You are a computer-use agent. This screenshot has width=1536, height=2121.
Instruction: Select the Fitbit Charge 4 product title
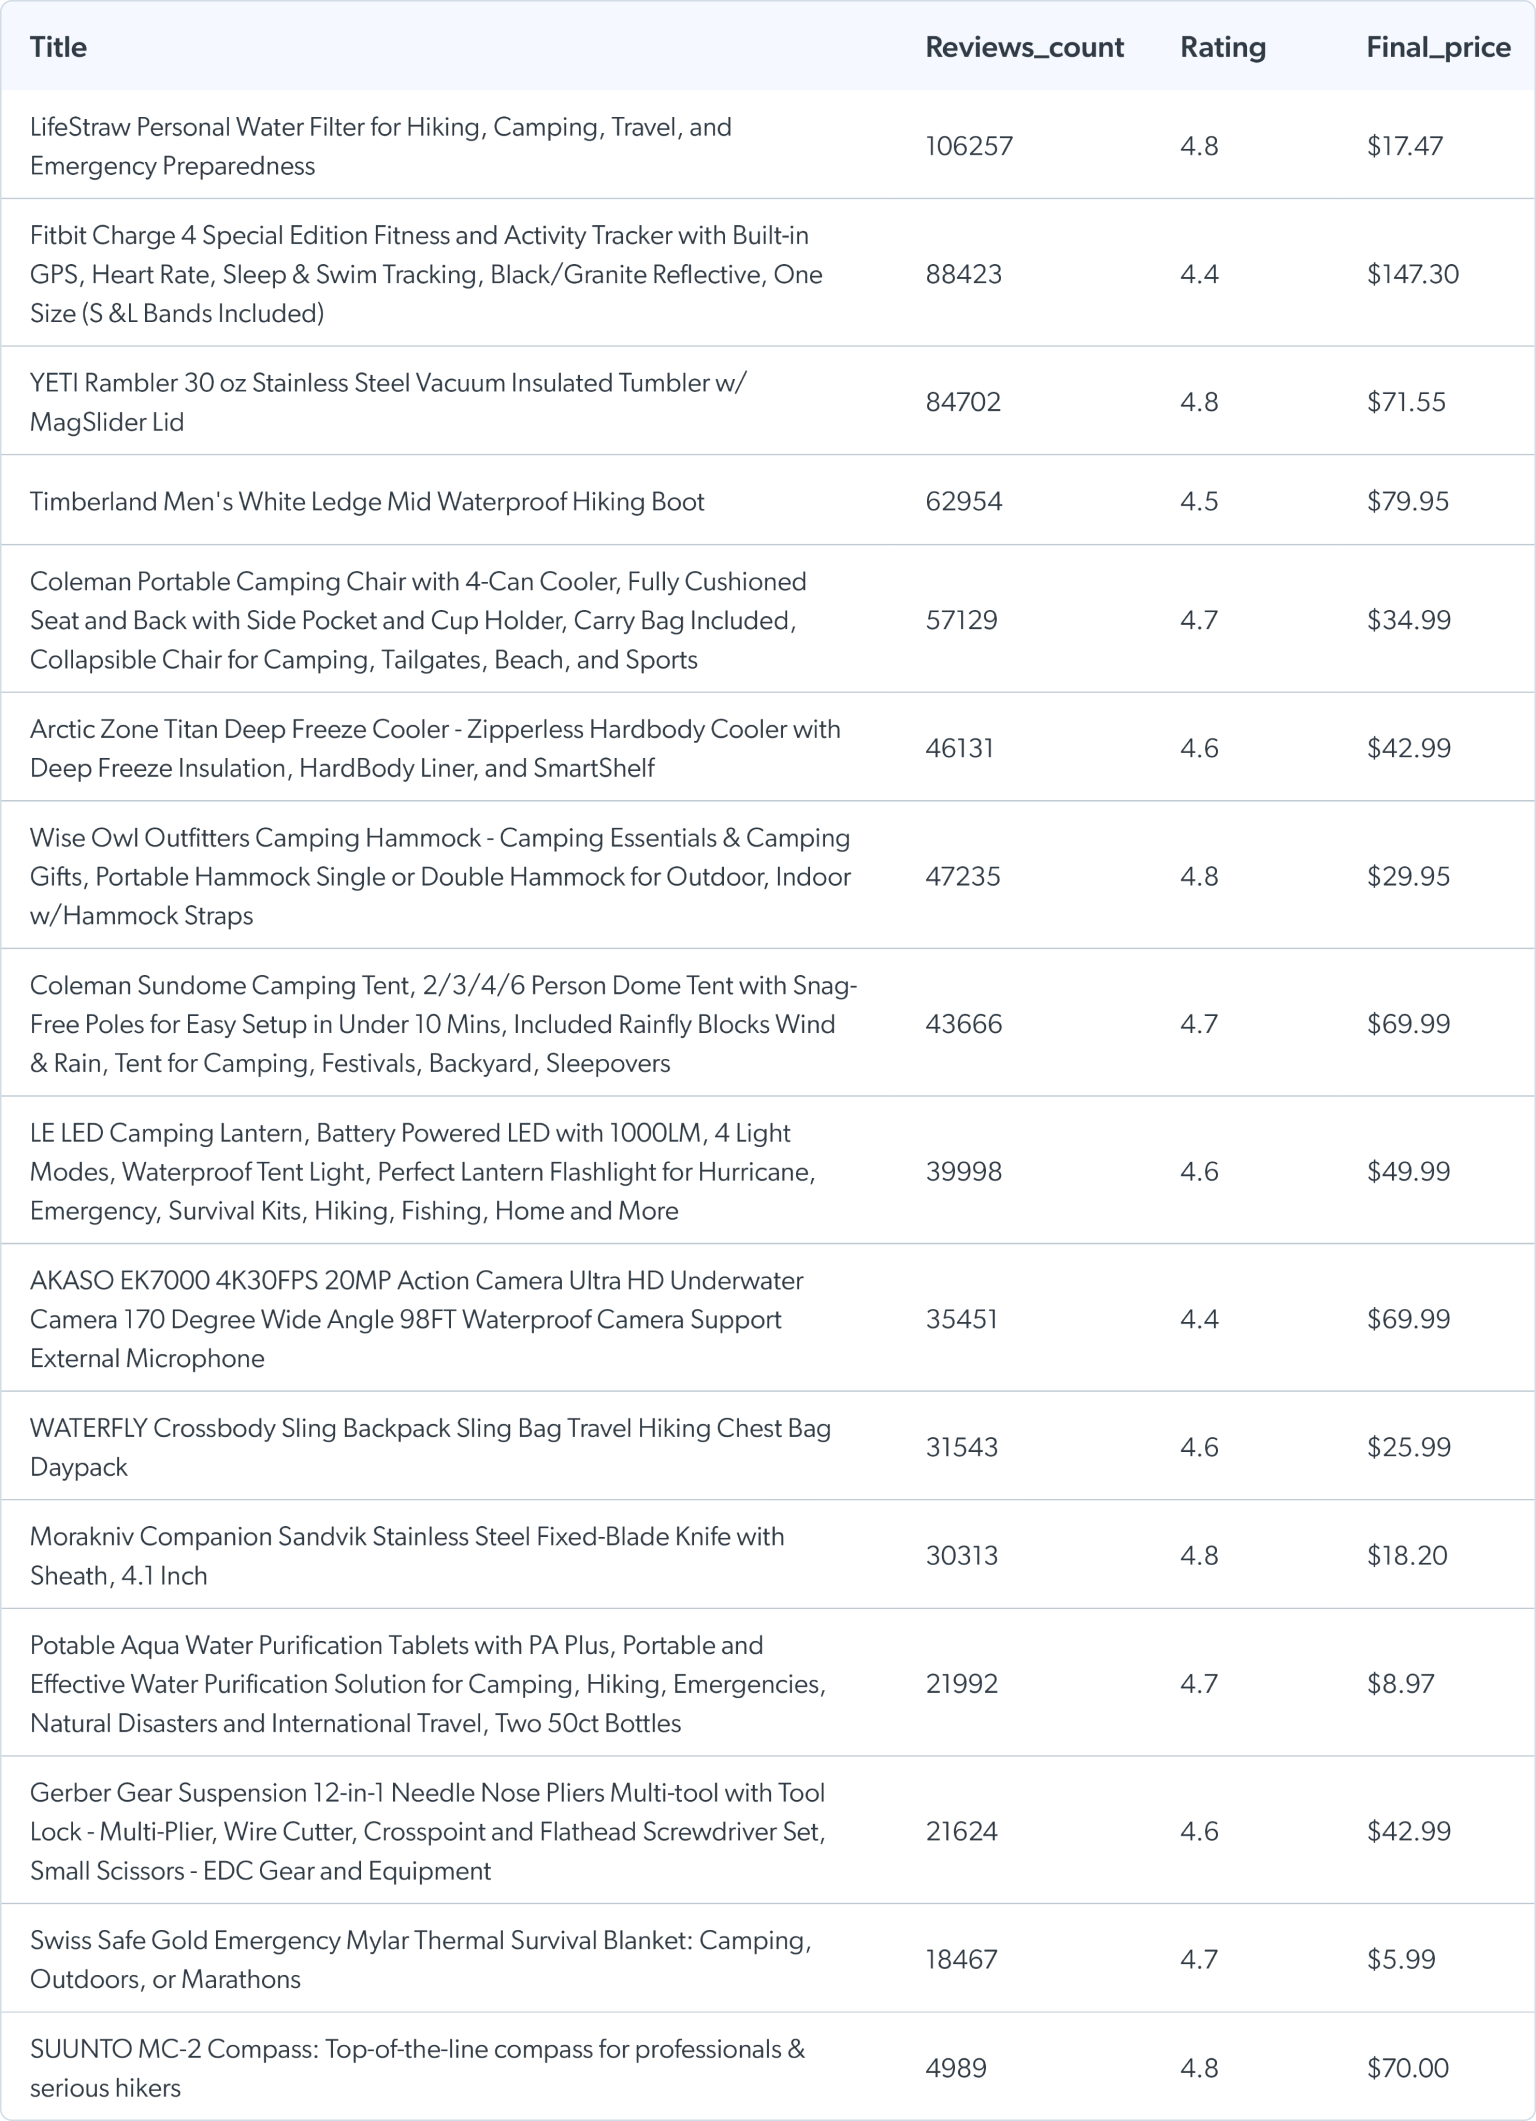coord(425,274)
